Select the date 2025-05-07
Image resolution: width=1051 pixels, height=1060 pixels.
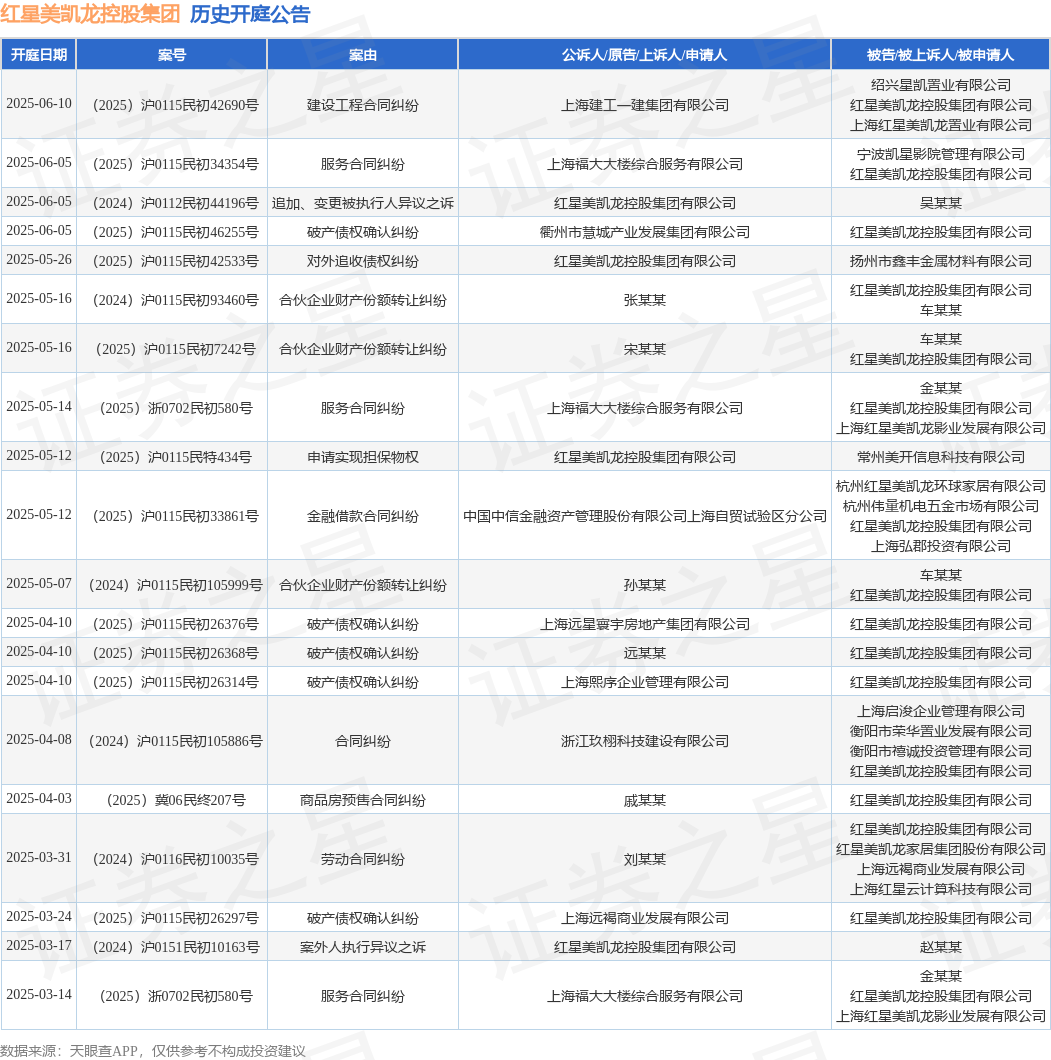point(39,583)
